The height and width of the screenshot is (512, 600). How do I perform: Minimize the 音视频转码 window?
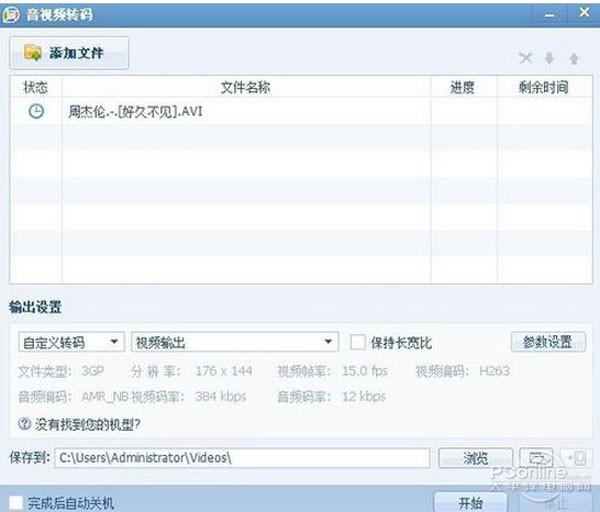550,15
